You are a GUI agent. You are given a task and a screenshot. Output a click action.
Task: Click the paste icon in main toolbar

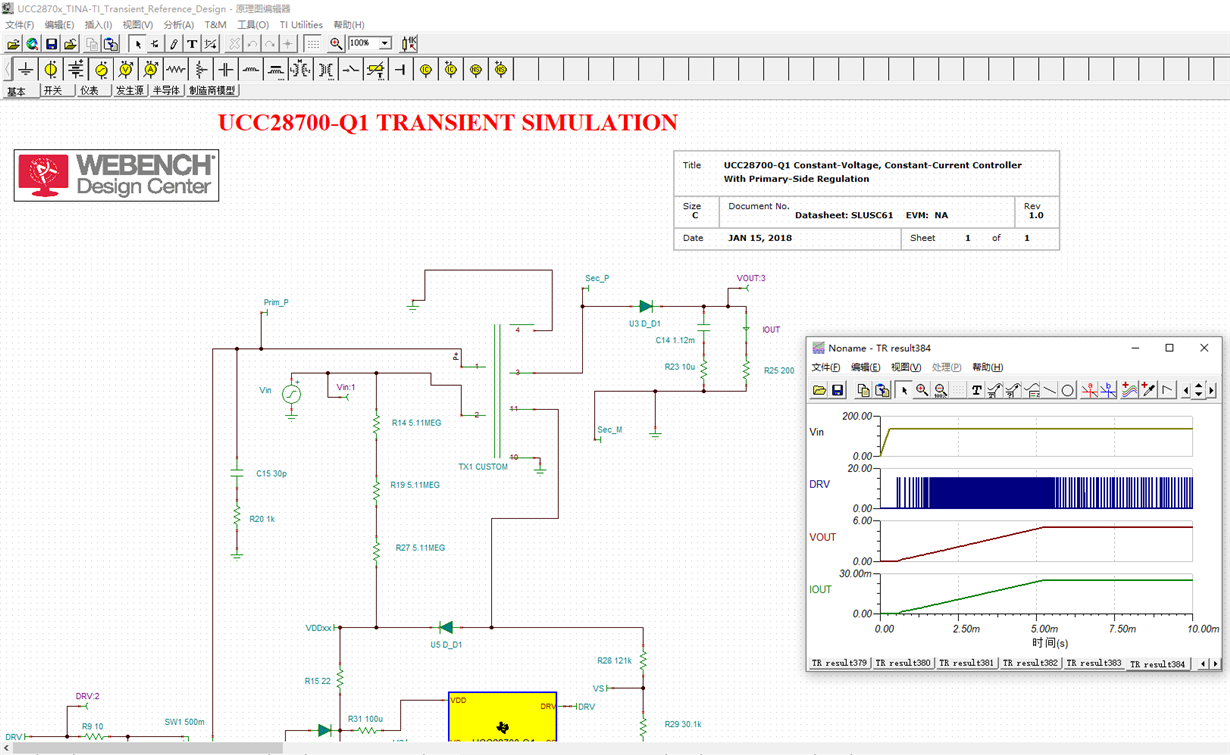pyautogui.click(x=111, y=44)
